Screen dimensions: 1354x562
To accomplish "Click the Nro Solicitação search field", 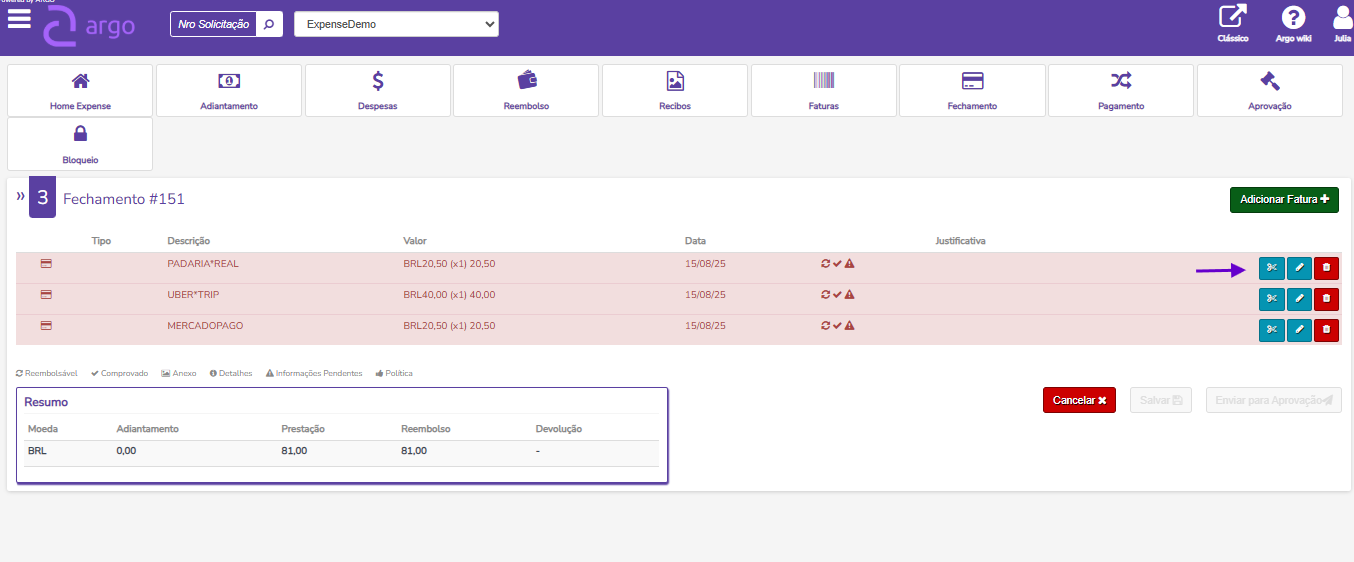I will 213,24.
